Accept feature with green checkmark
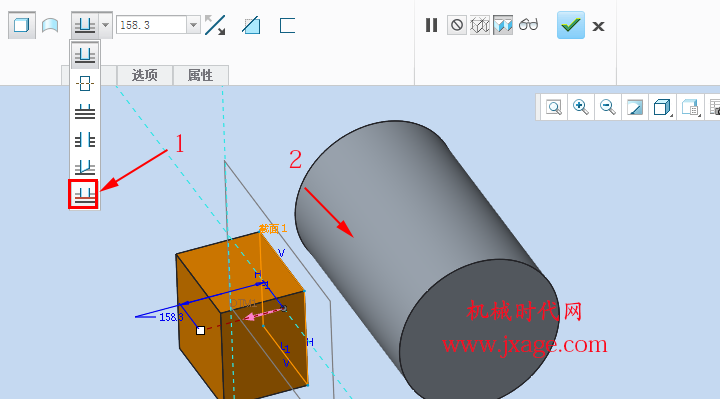 [571, 25]
